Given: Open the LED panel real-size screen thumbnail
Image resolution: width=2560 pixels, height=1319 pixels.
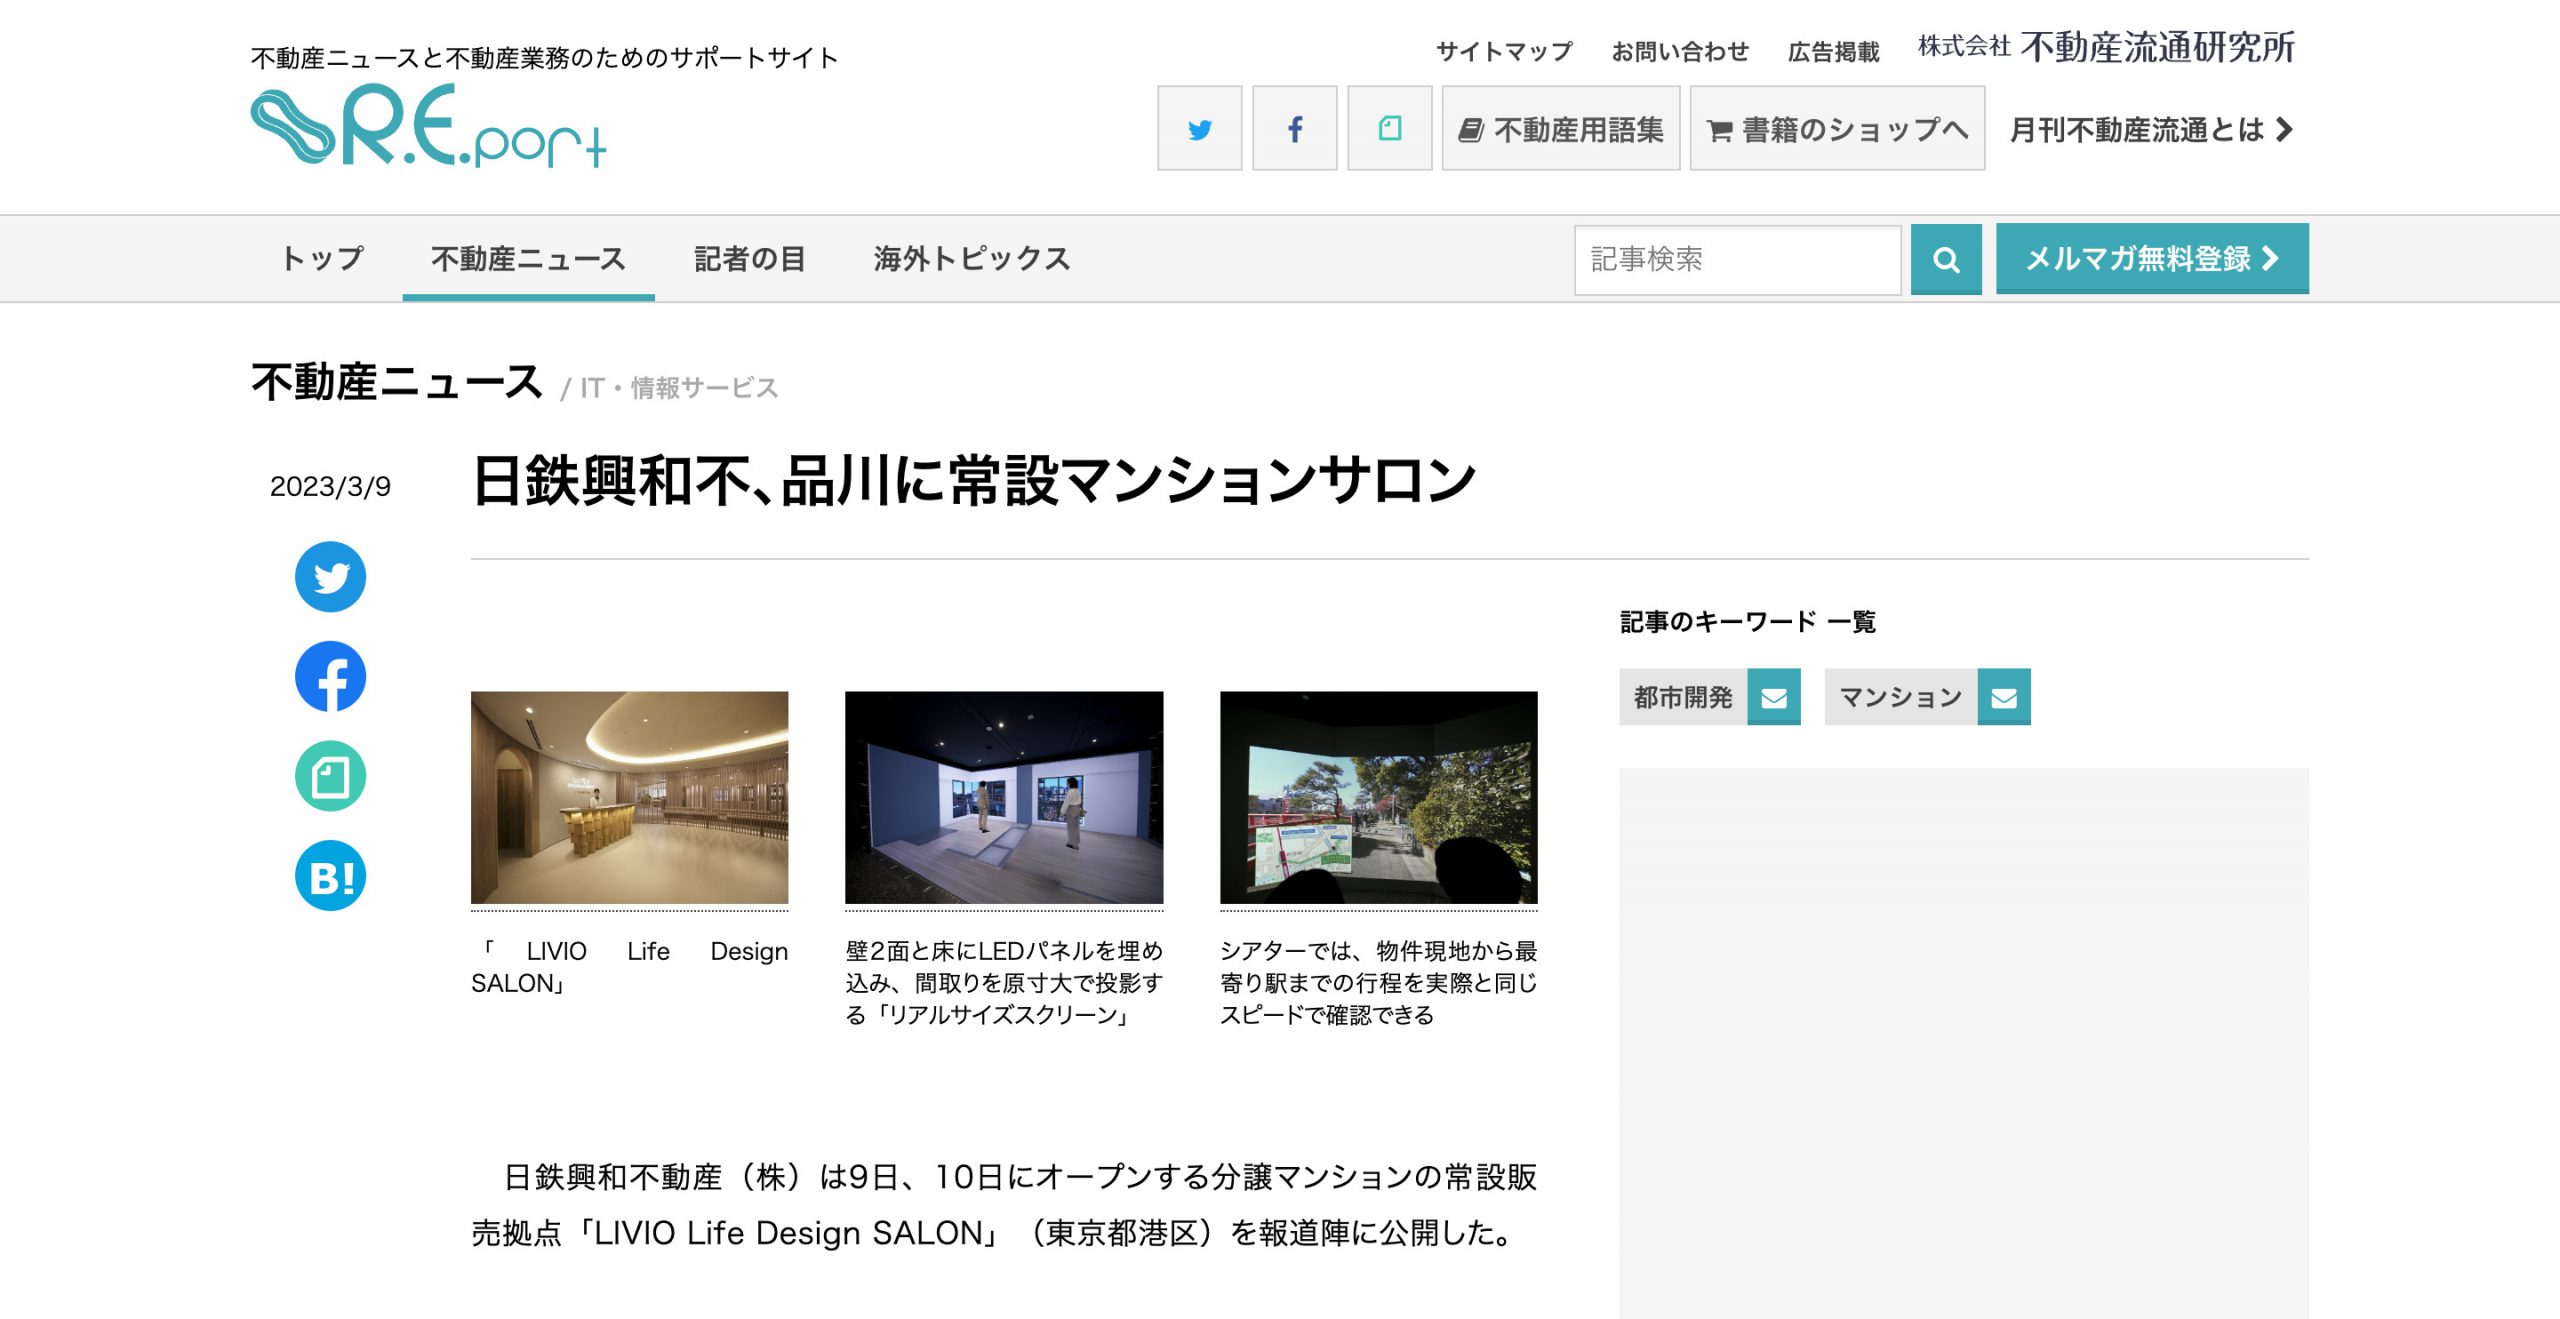Looking at the screenshot, I should click(x=1004, y=797).
